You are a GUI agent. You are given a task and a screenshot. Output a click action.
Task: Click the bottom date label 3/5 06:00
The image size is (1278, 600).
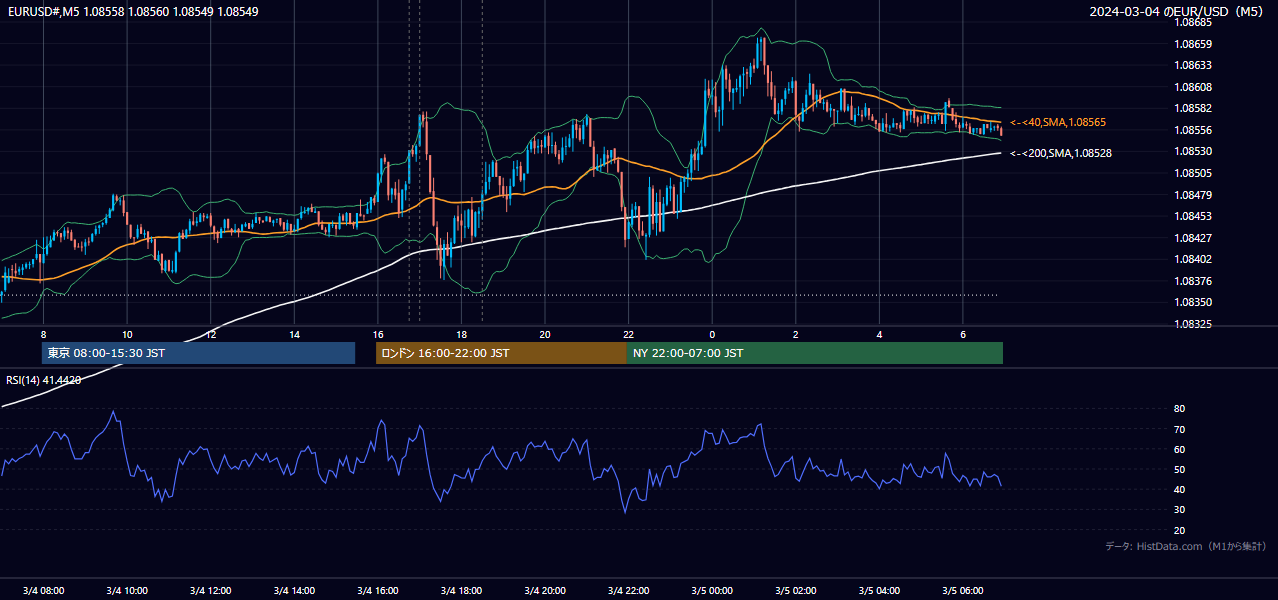[963, 590]
